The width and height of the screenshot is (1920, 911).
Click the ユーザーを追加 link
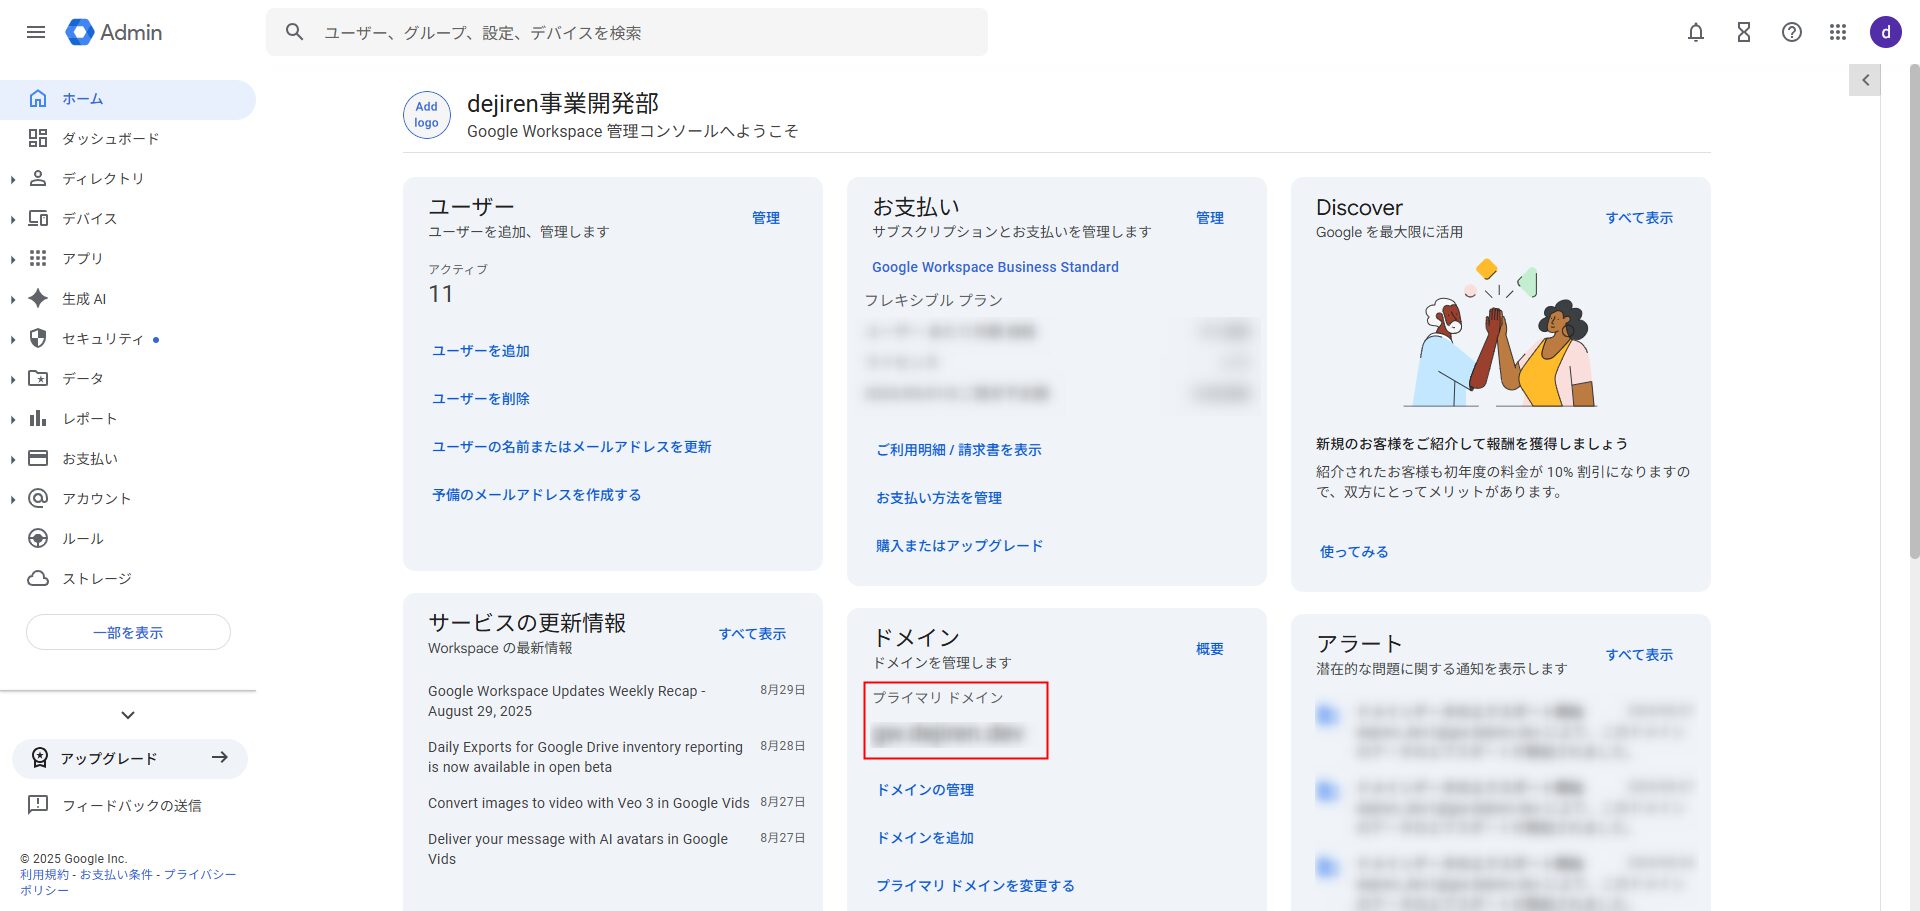pyautogui.click(x=480, y=351)
